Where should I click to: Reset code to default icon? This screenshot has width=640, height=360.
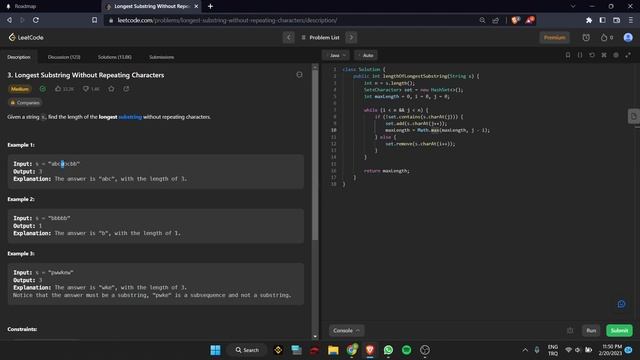click(592, 55)
